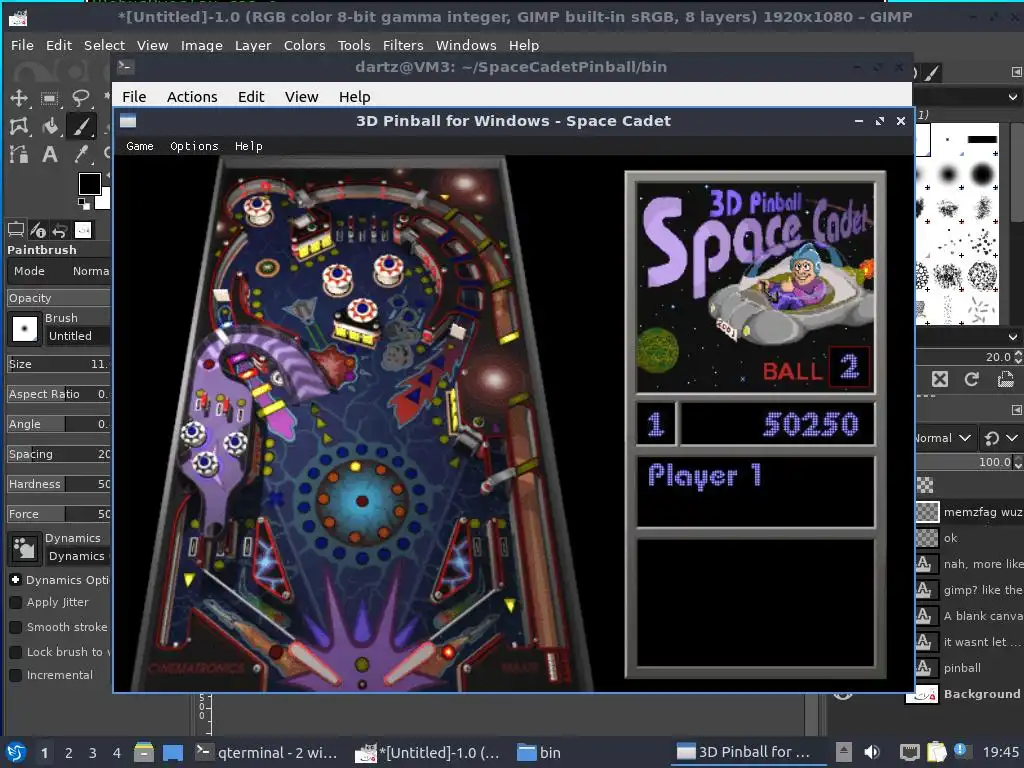
Task: Open the layers dock configure menu
Action: 1016,409
